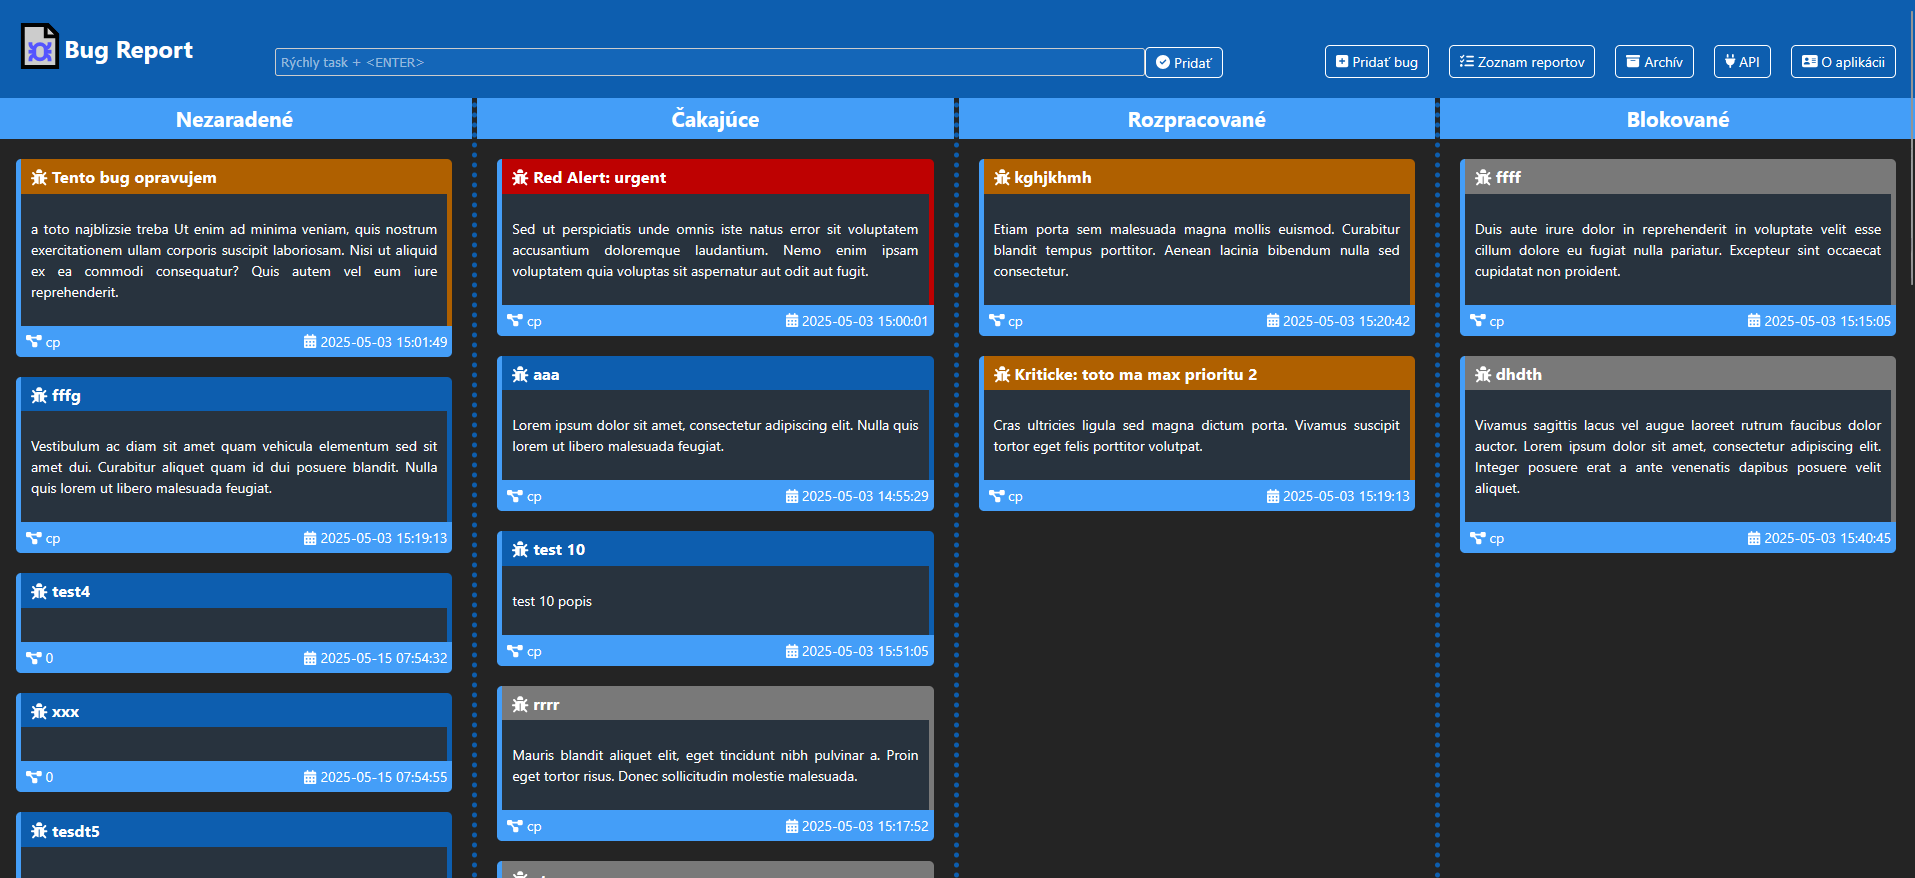Focus the Rýchly task input field

[x=708, y=62]
